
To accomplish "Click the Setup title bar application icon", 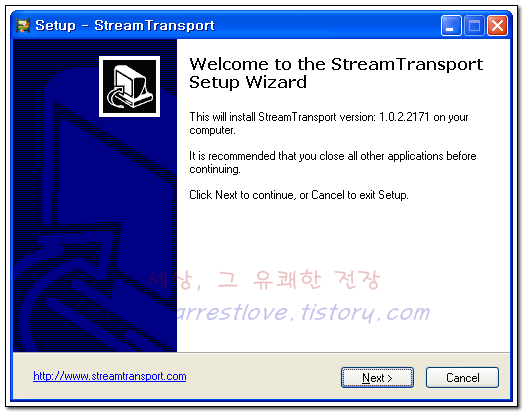I will point(23,26).
